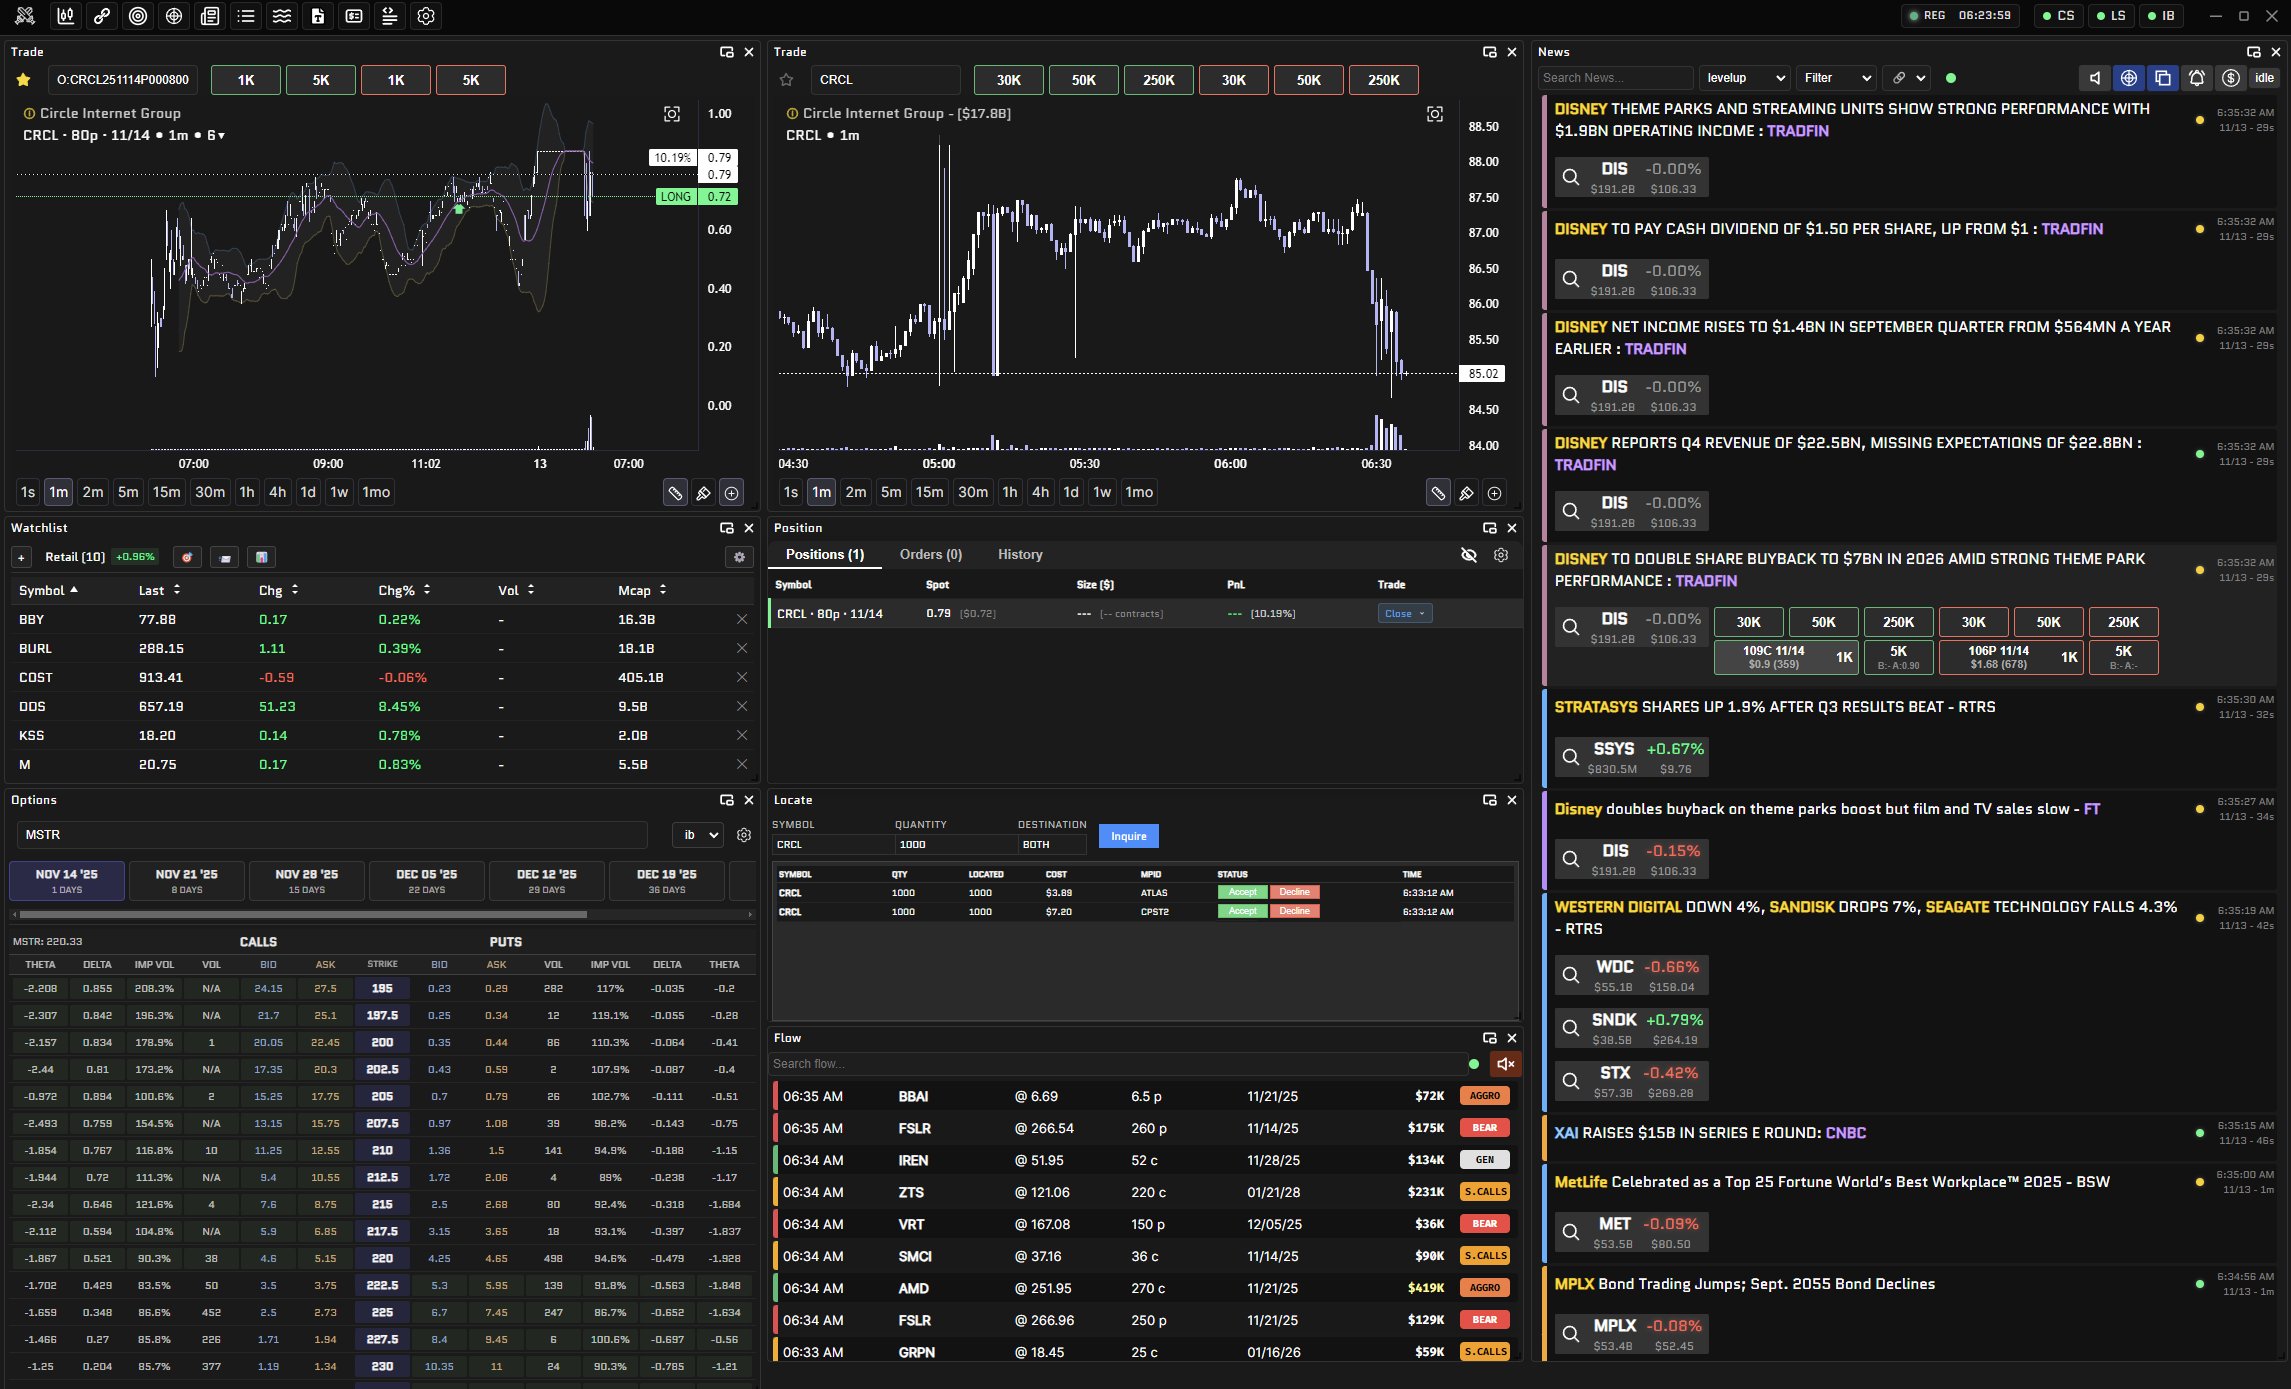
Task: Click the MSTR symbol field in Options
Action: 332,835
